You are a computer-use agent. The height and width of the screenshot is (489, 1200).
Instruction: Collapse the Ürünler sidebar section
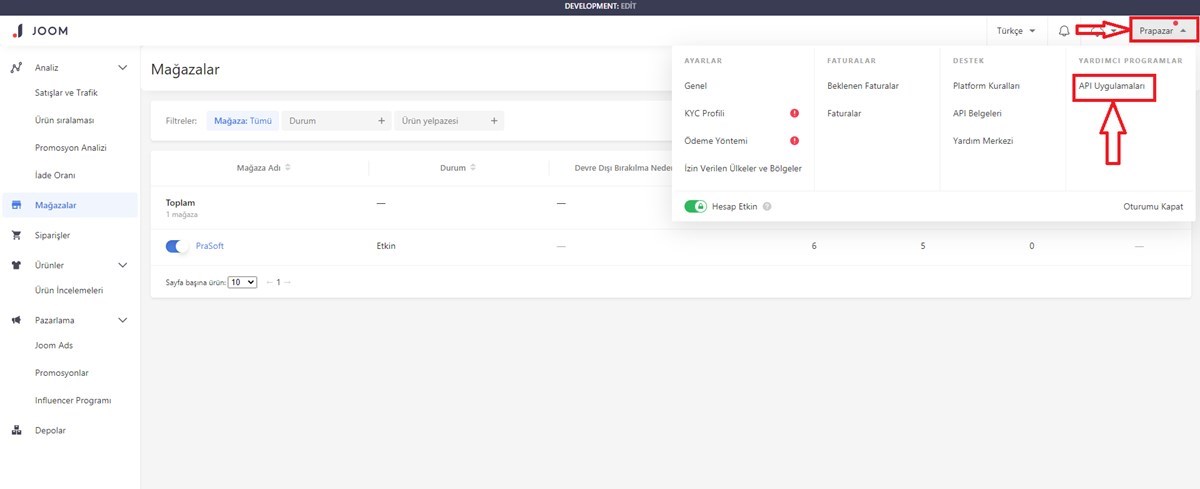click(123, 266)
